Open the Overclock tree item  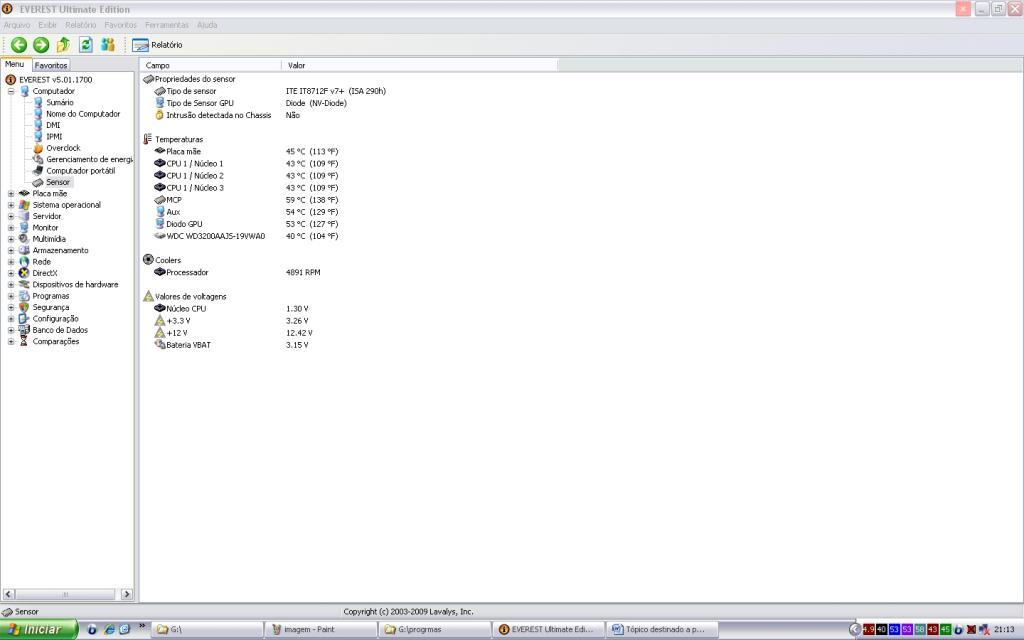[x=63, y=148]
